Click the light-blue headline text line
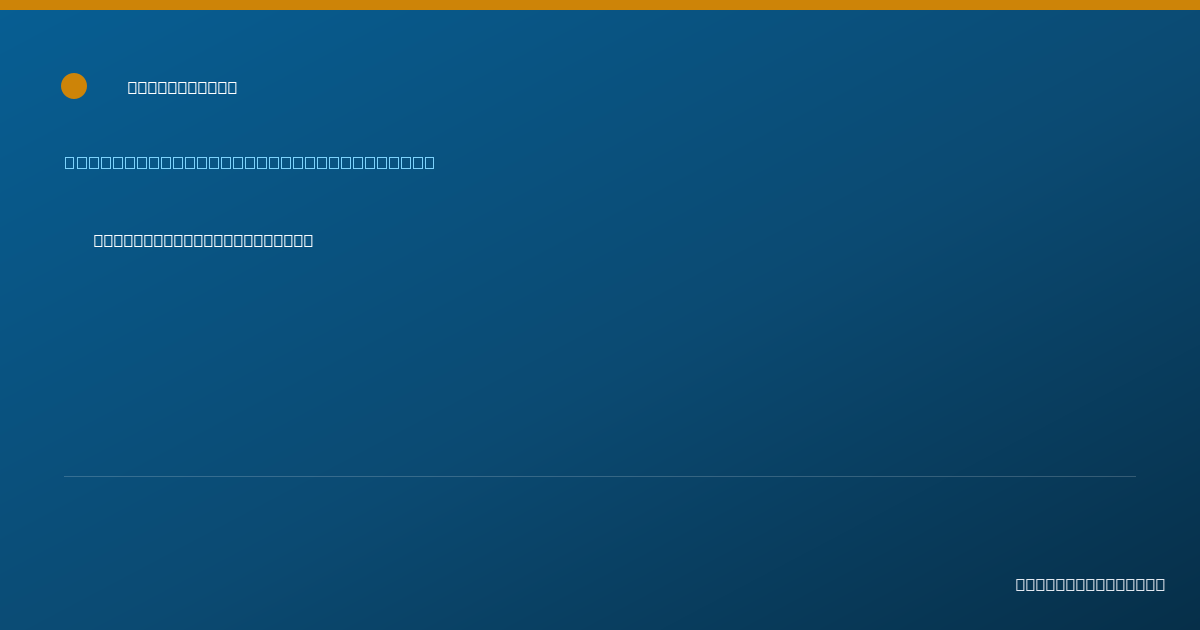 pyautogui.click(x=250, y=162)
